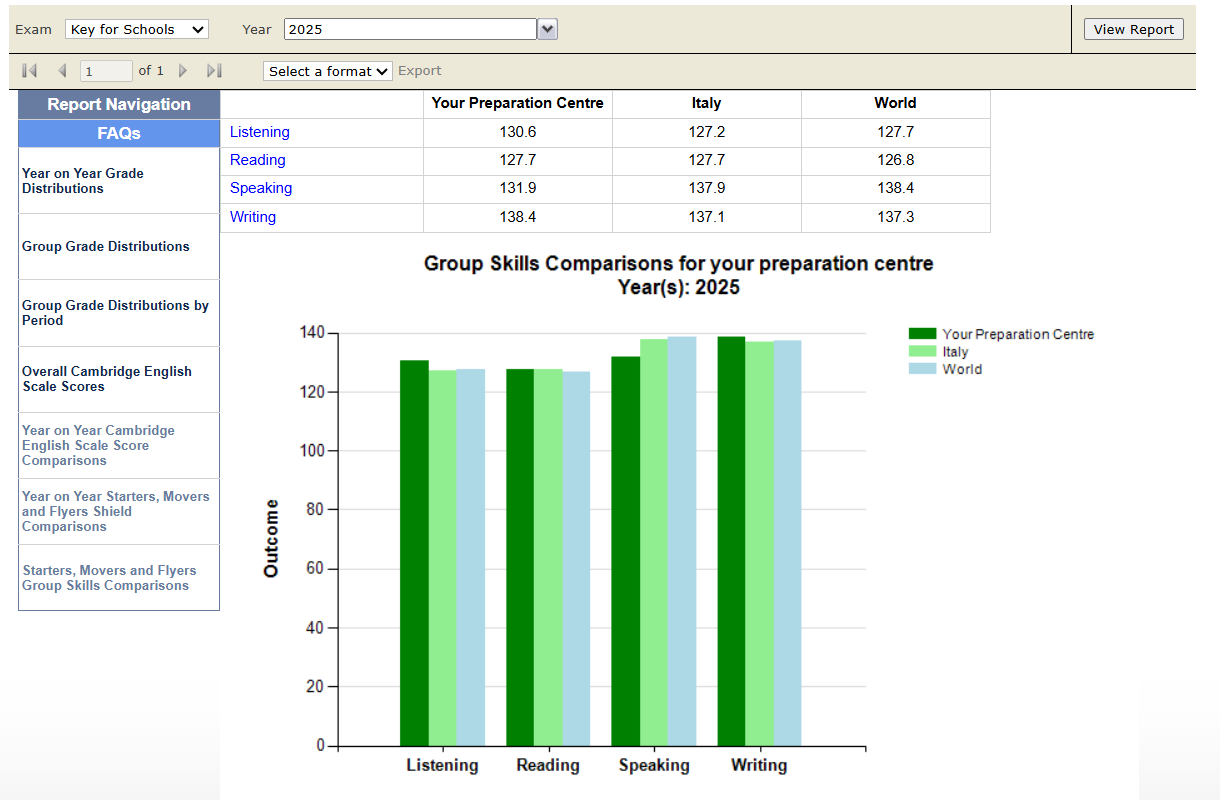Go to first page of report
The width and height of the screenshot is (1220, 800).
[29, 71]
